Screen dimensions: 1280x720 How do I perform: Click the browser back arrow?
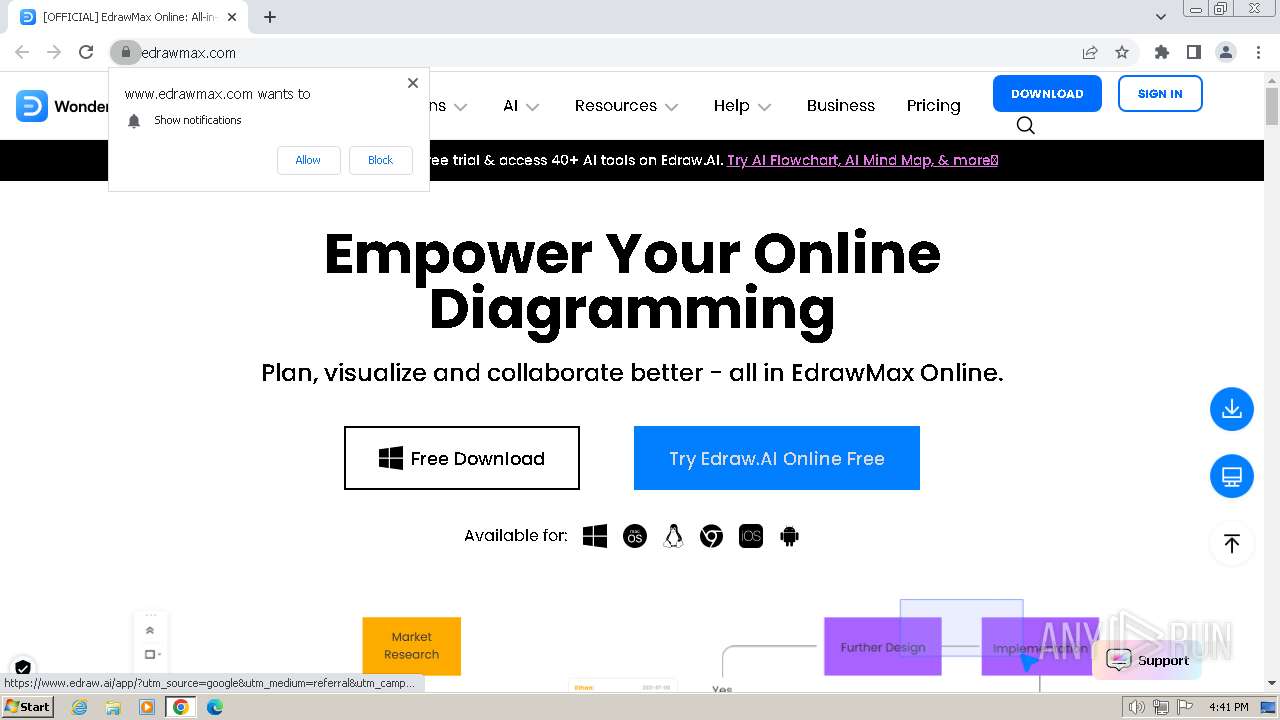(22, 52)
